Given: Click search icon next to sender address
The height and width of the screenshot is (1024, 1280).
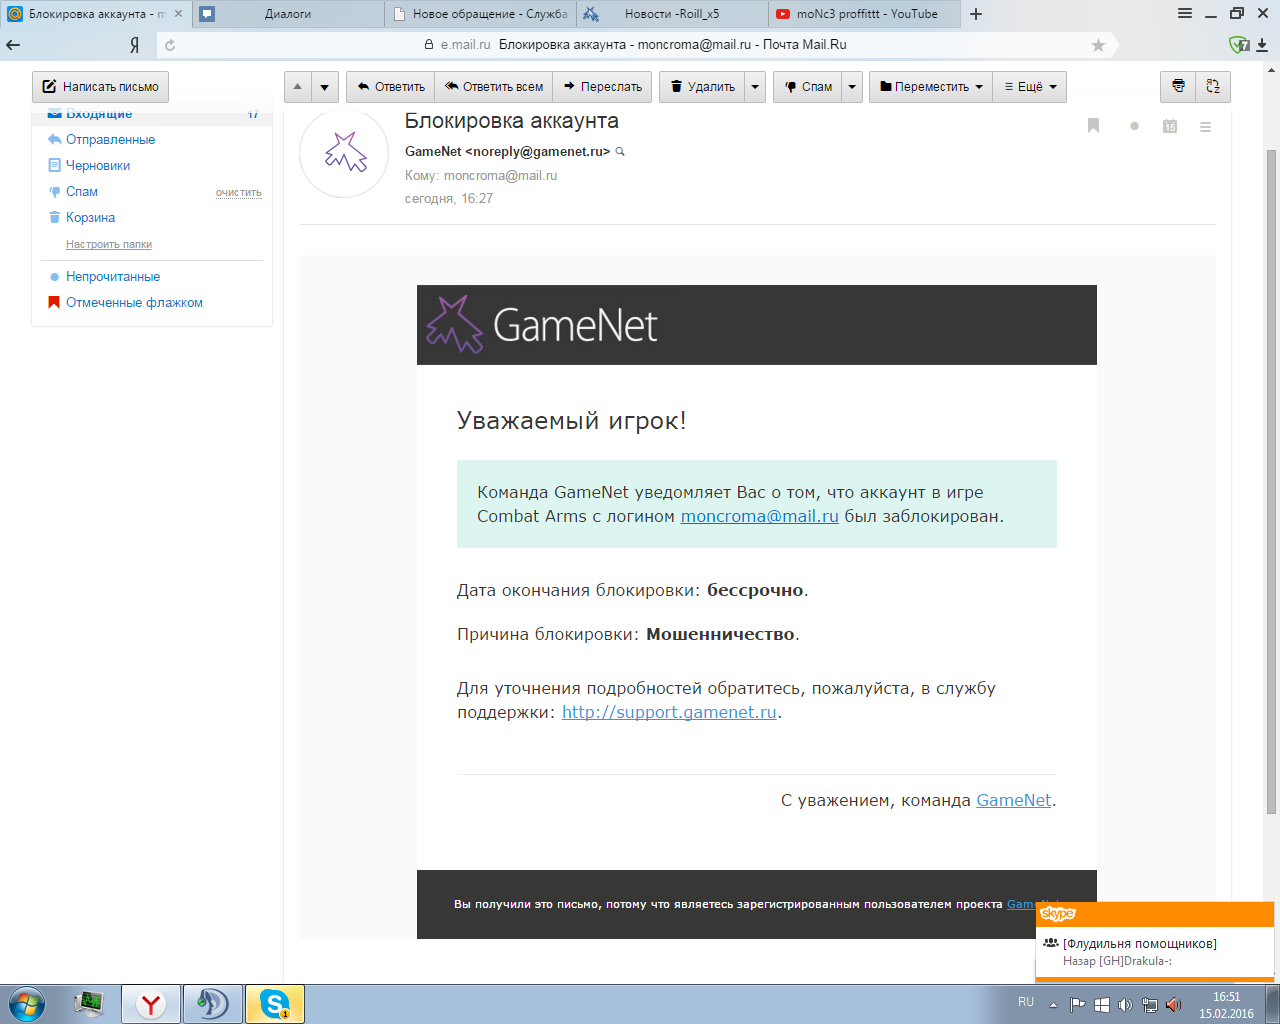Looking at the screenshot, I should (620, 152).
